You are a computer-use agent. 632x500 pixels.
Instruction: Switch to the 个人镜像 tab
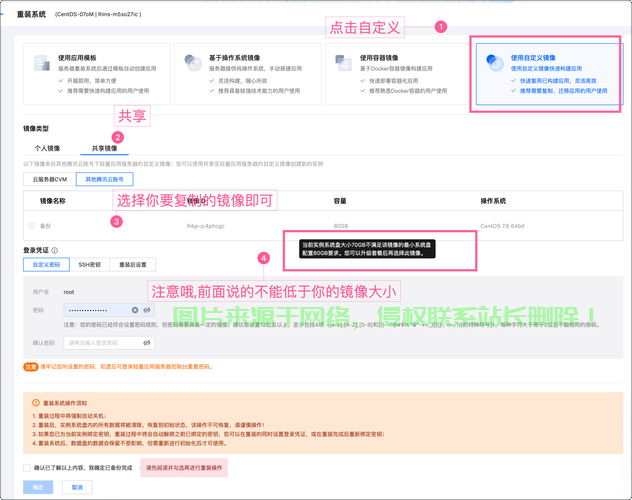click(47, 148)
